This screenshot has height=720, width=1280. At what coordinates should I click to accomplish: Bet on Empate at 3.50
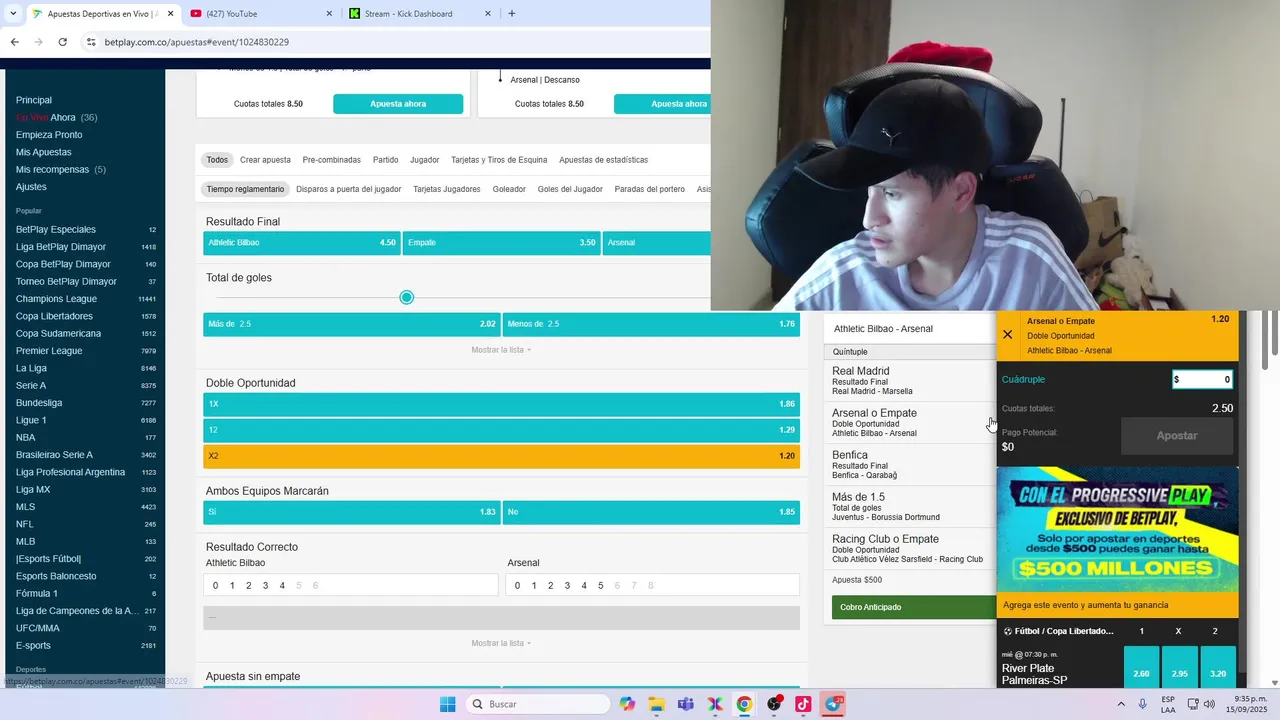click(x=501, y=243)
